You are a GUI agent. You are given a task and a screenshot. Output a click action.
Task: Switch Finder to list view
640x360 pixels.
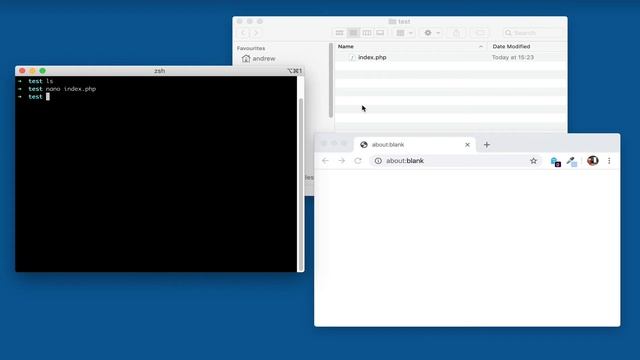[x=353, y=33]
